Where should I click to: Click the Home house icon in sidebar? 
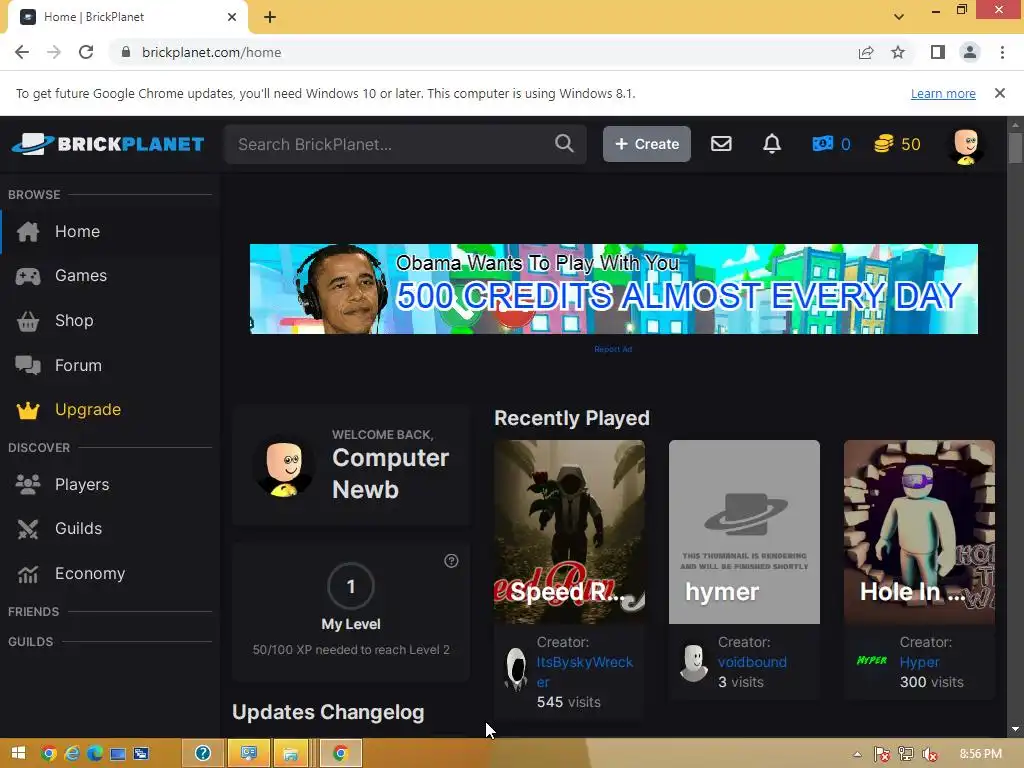(28, 231)
